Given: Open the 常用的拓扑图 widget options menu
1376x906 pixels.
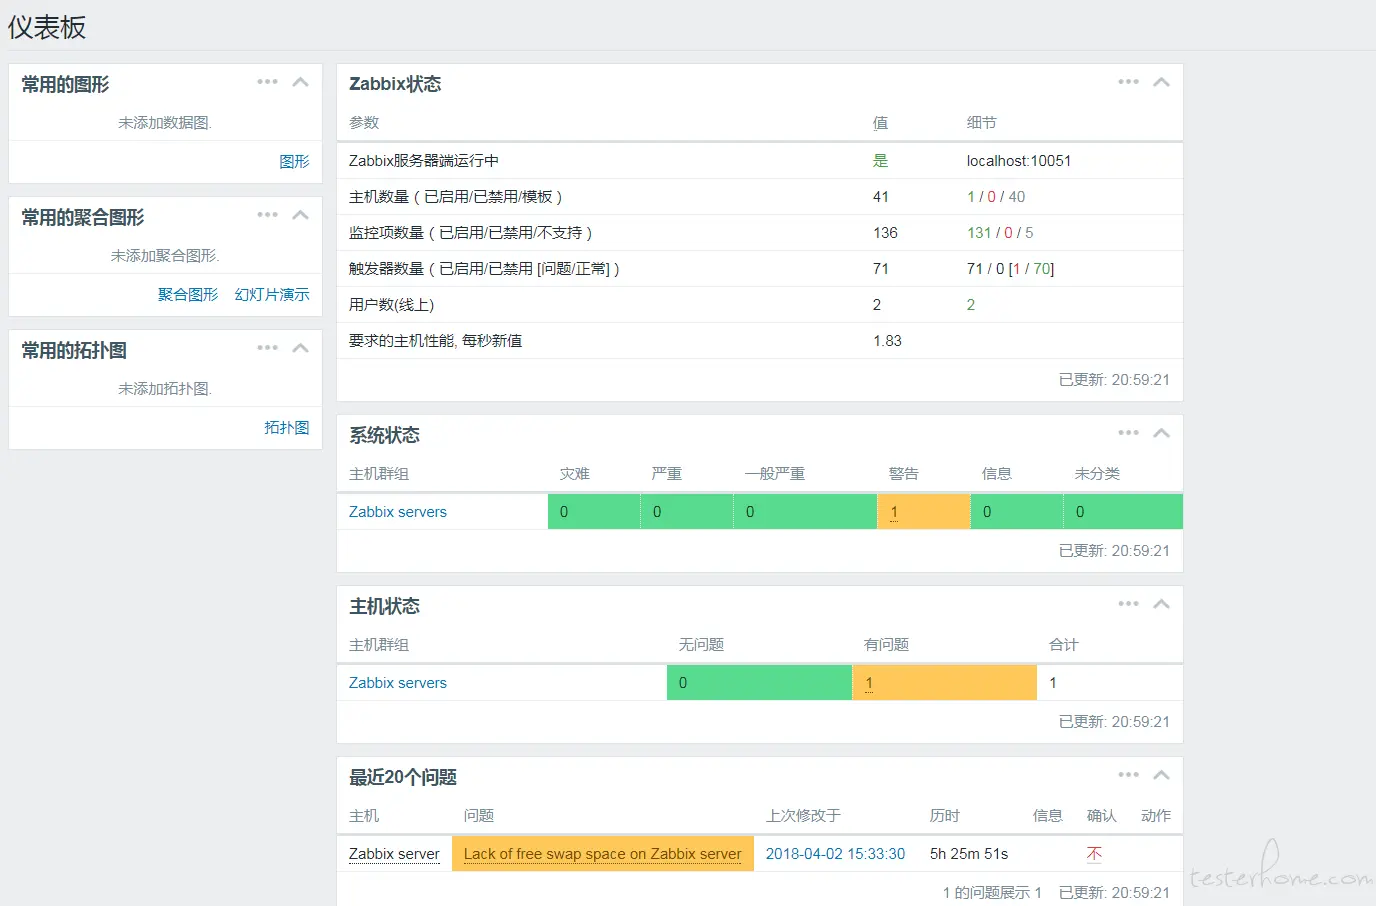Looking at the screenshot, I should pyautogui.click(x=267, y=348).
